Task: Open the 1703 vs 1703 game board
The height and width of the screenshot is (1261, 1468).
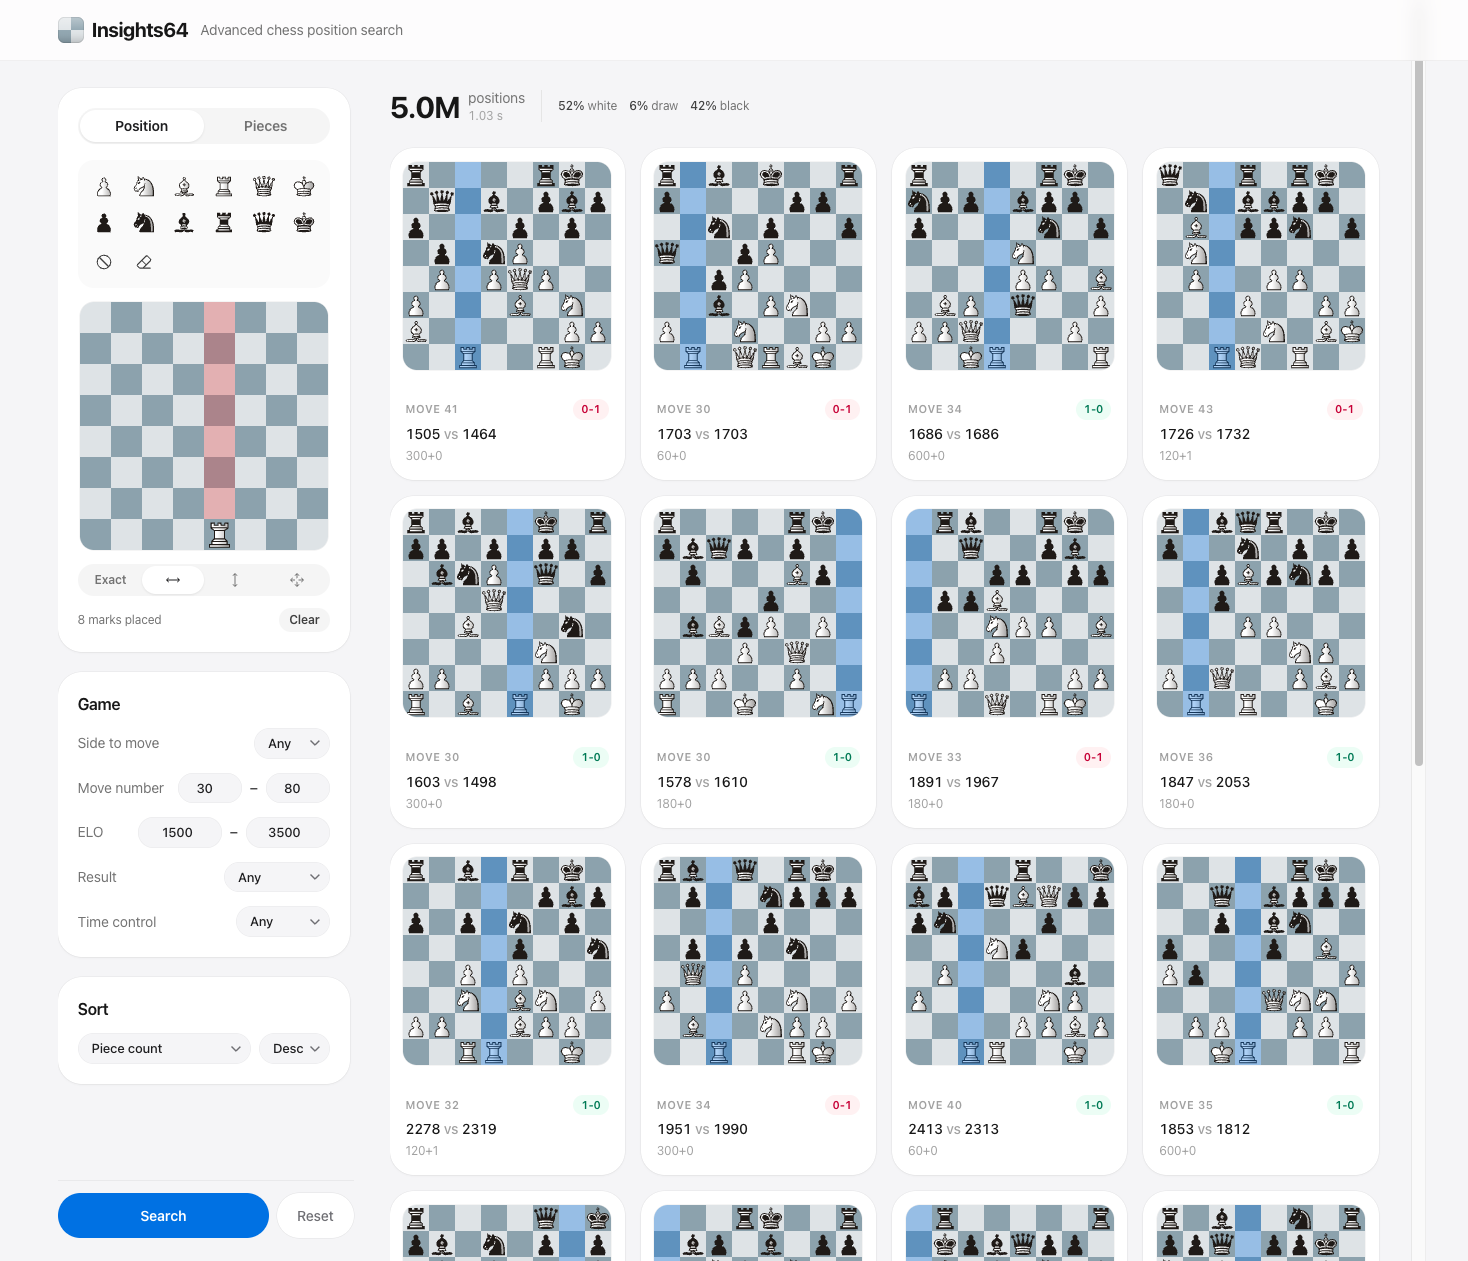Action: click(758, 266)
